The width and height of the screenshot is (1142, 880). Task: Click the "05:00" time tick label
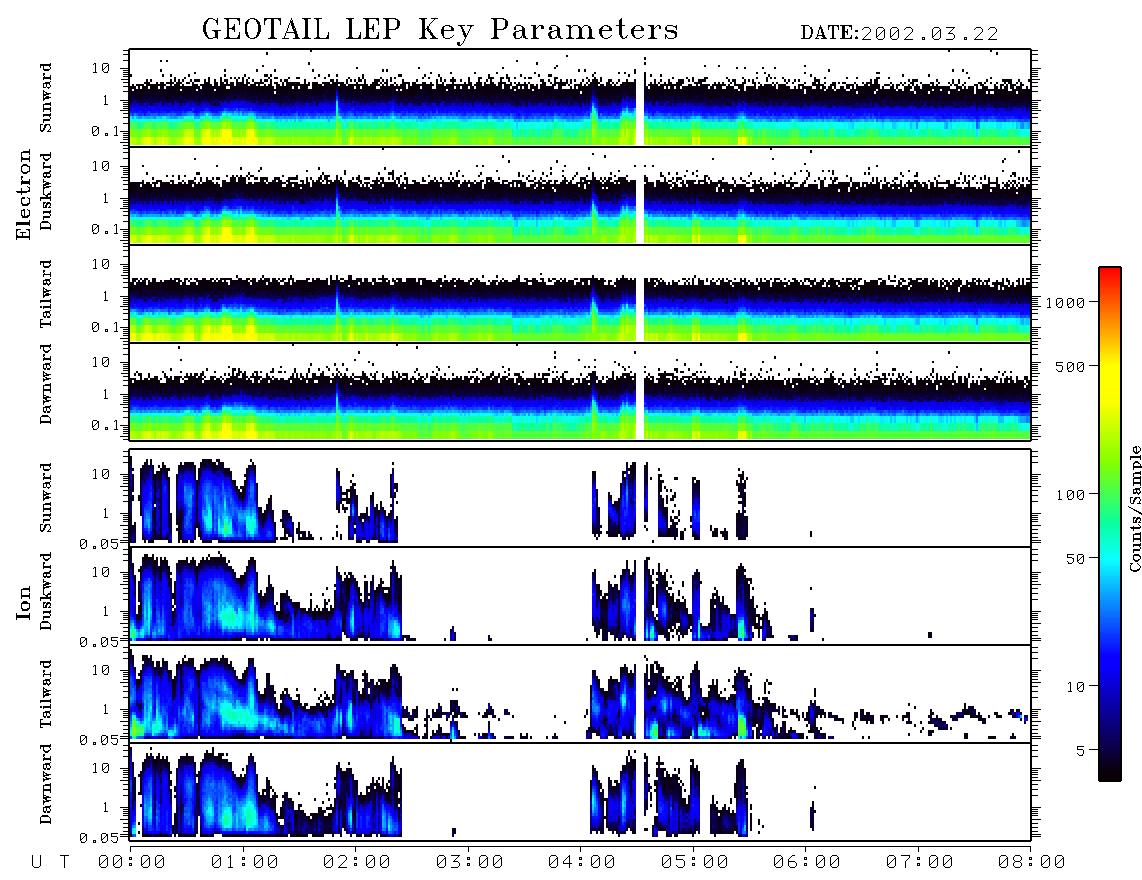point(695,863)
